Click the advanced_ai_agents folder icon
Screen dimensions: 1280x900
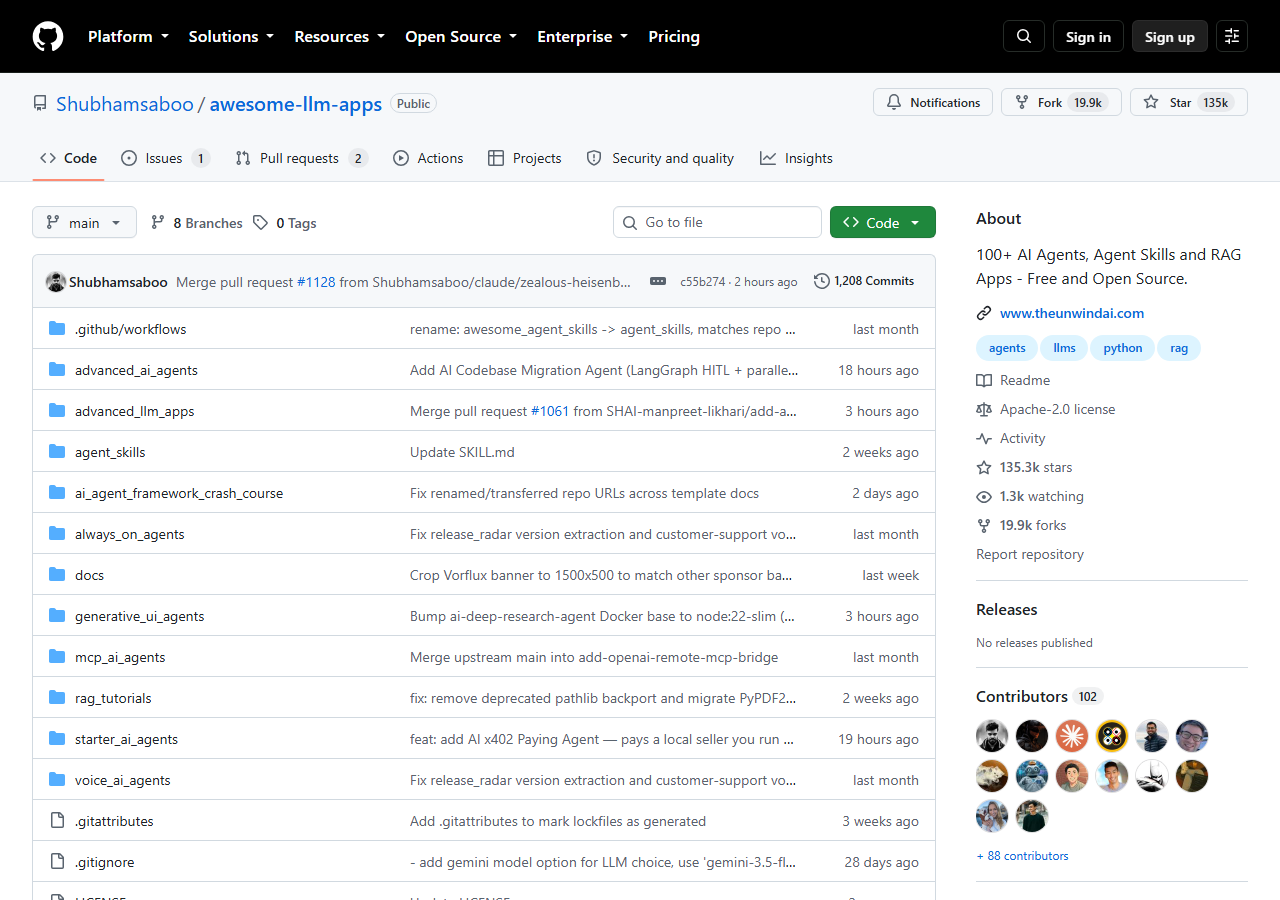[57, 370]
